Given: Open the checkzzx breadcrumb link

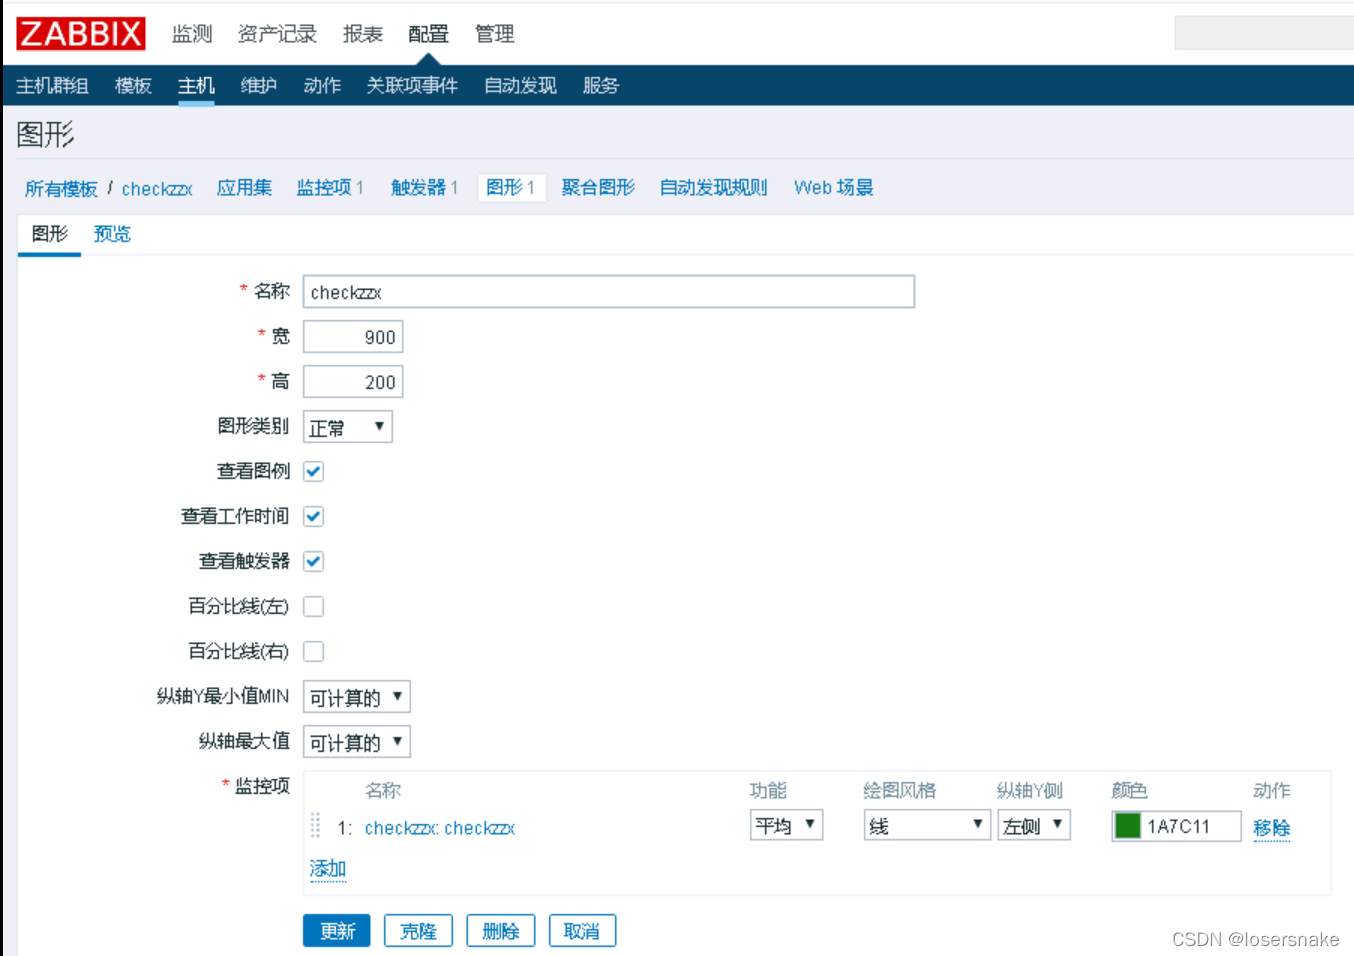Looking at the screenshot, I should click(157, 188).
